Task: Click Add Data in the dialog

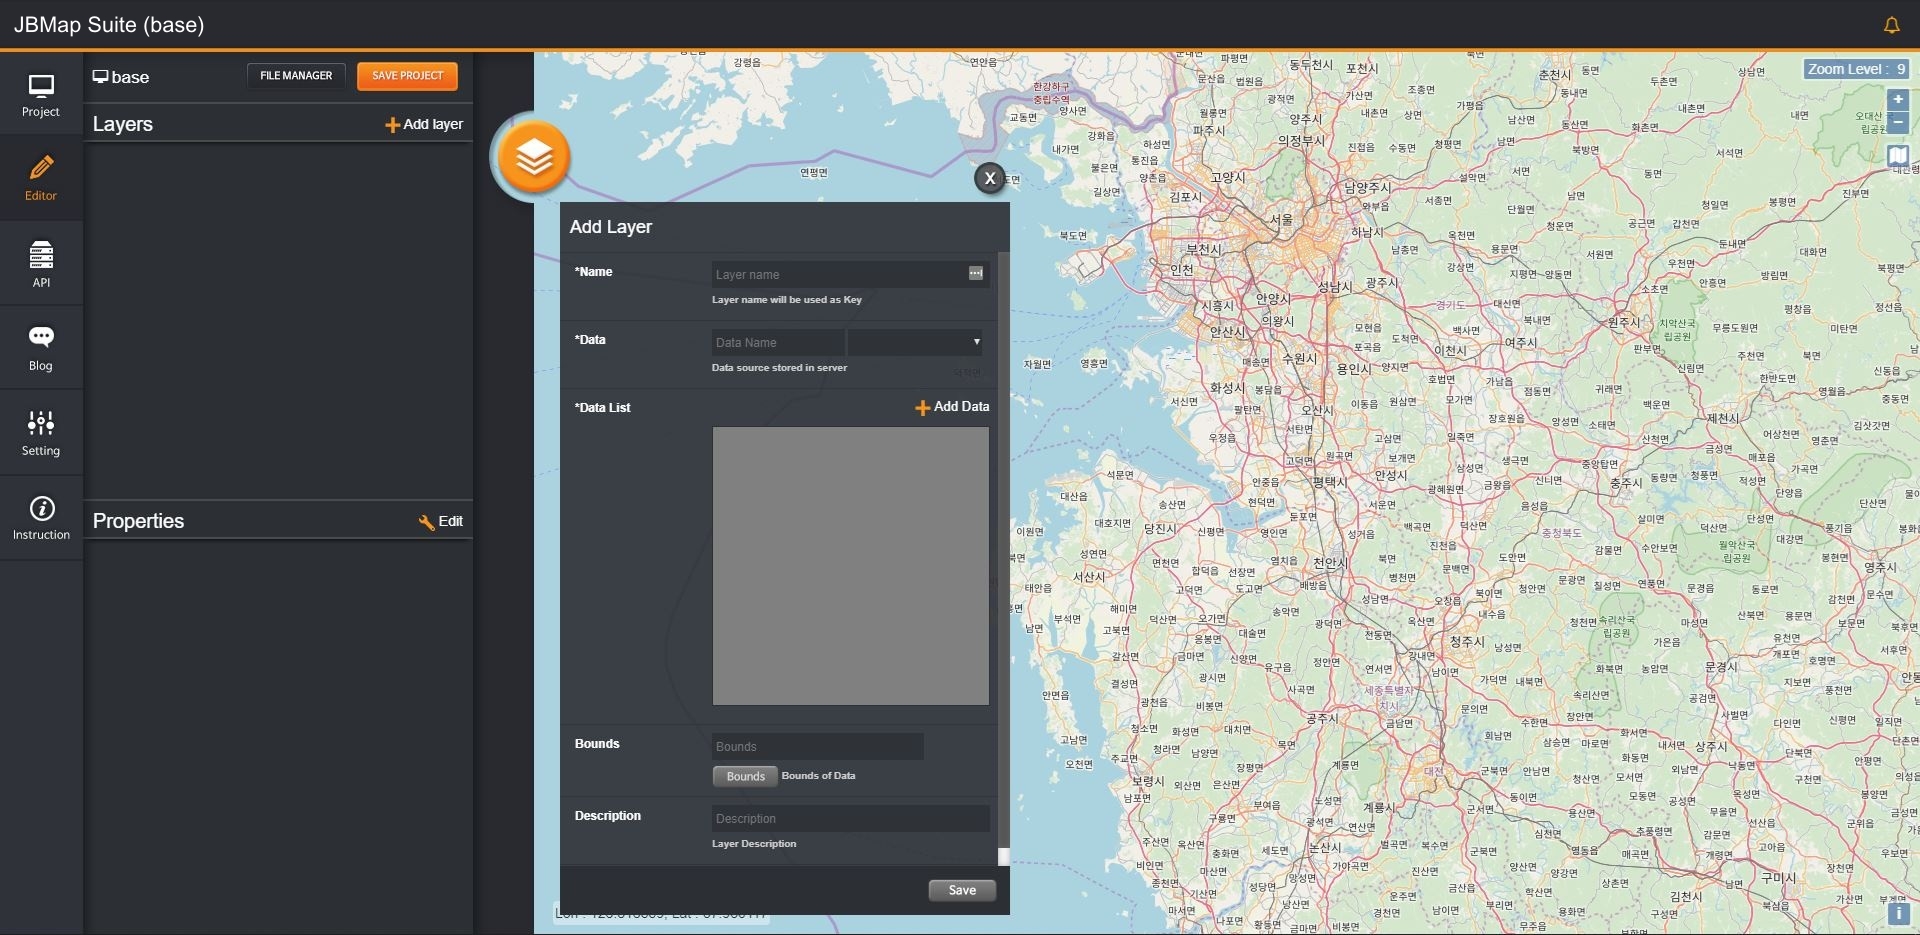Action: (x=950, y=407)
